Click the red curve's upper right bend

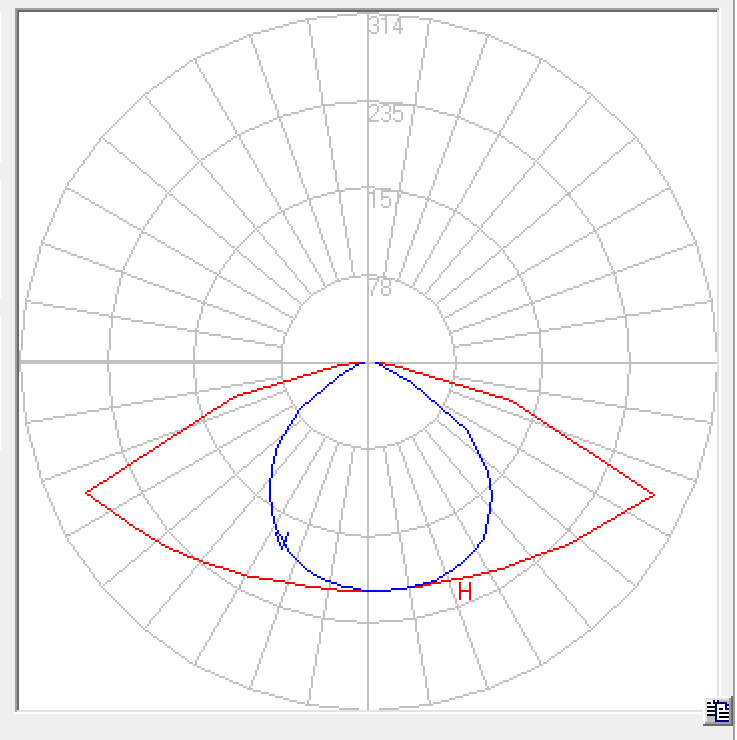pyautogui.click(x=511, y=400)
